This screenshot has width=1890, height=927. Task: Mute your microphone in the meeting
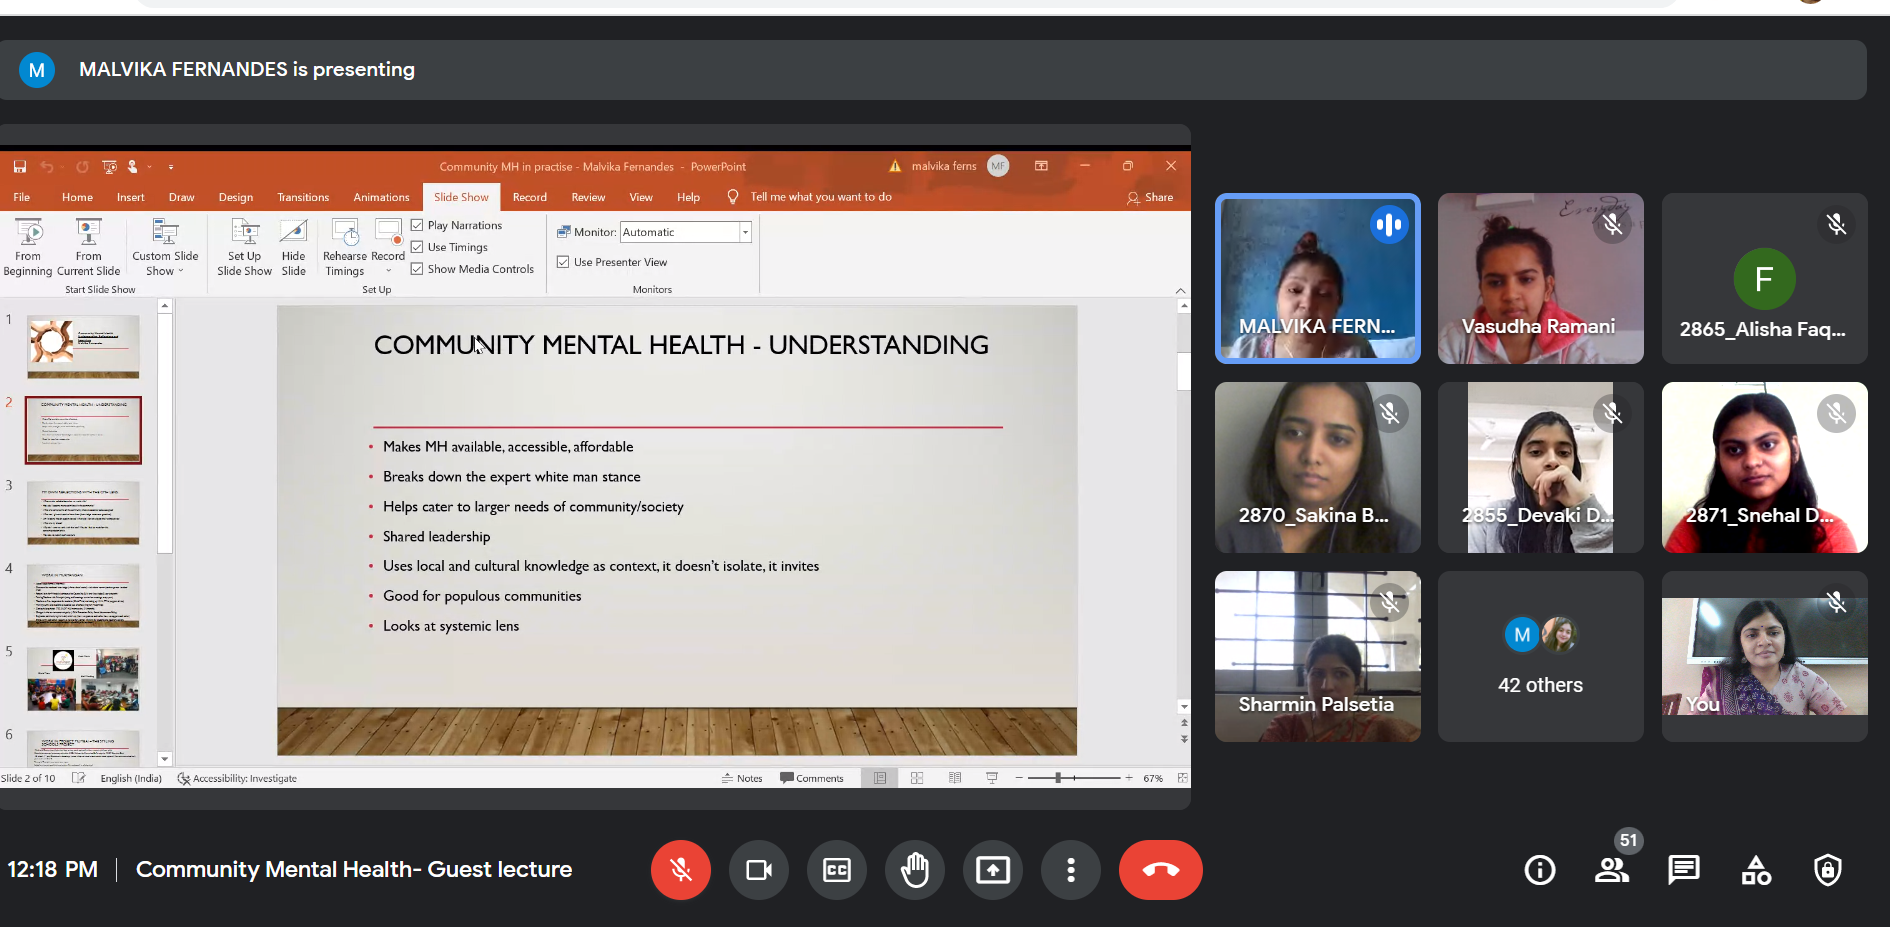681,869
